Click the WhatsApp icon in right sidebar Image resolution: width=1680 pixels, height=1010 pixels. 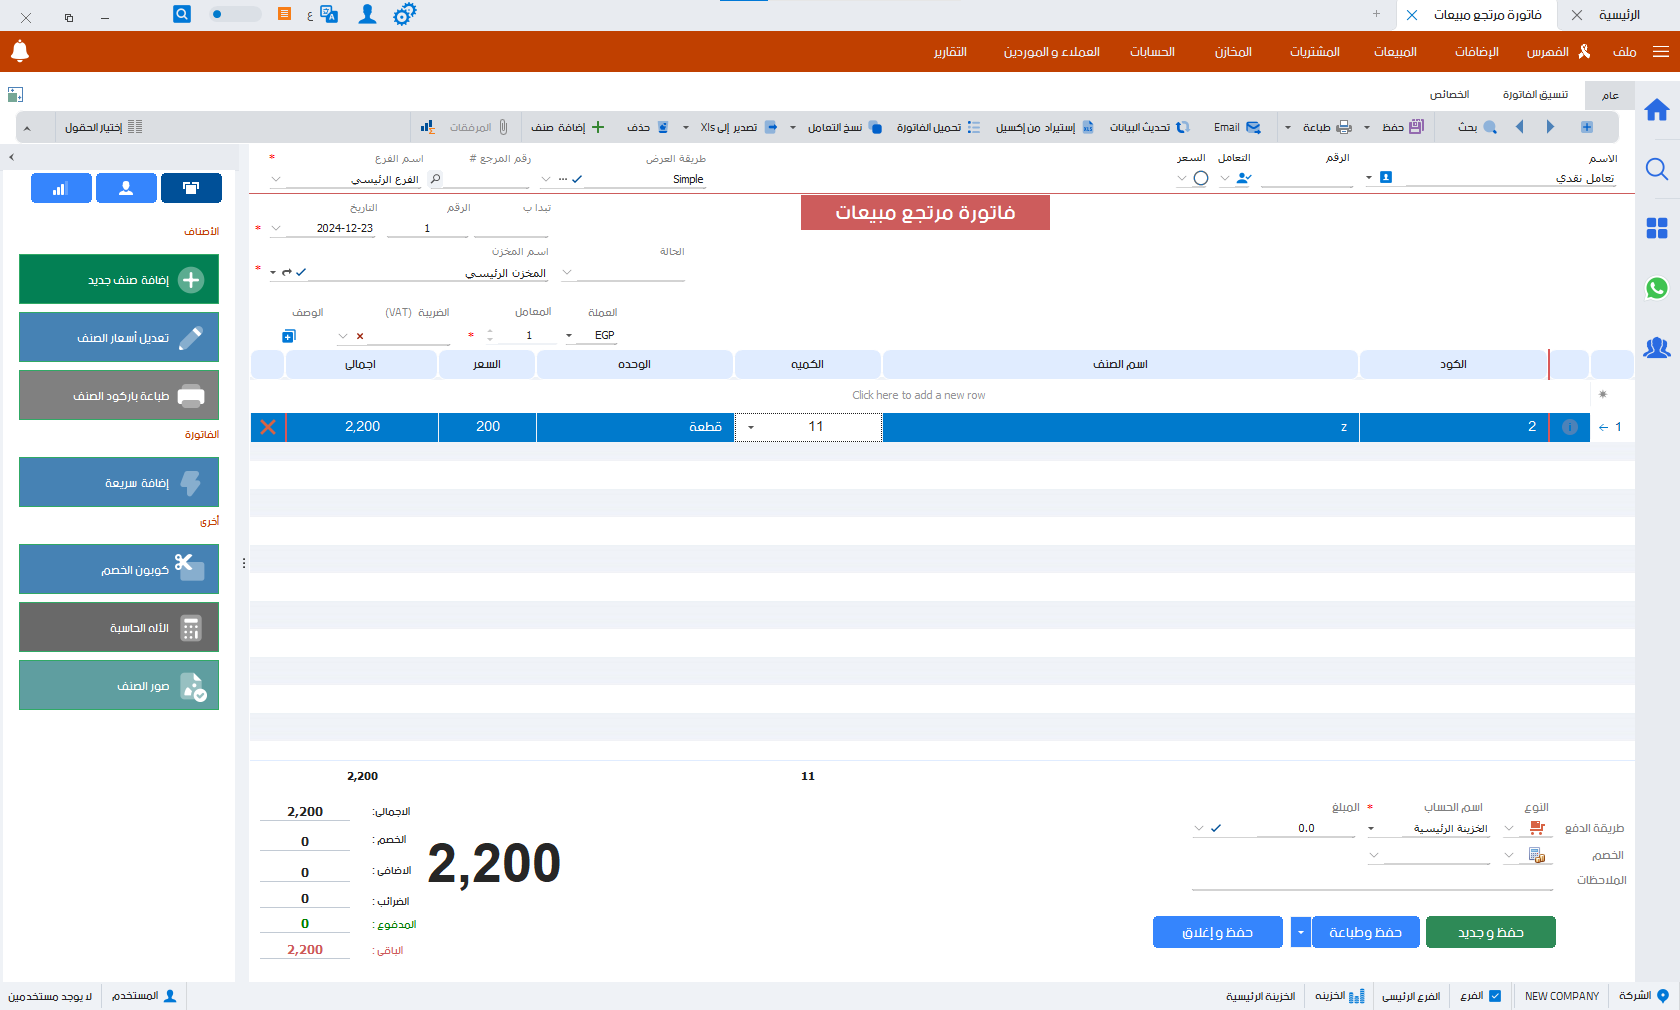(1656, 288)
